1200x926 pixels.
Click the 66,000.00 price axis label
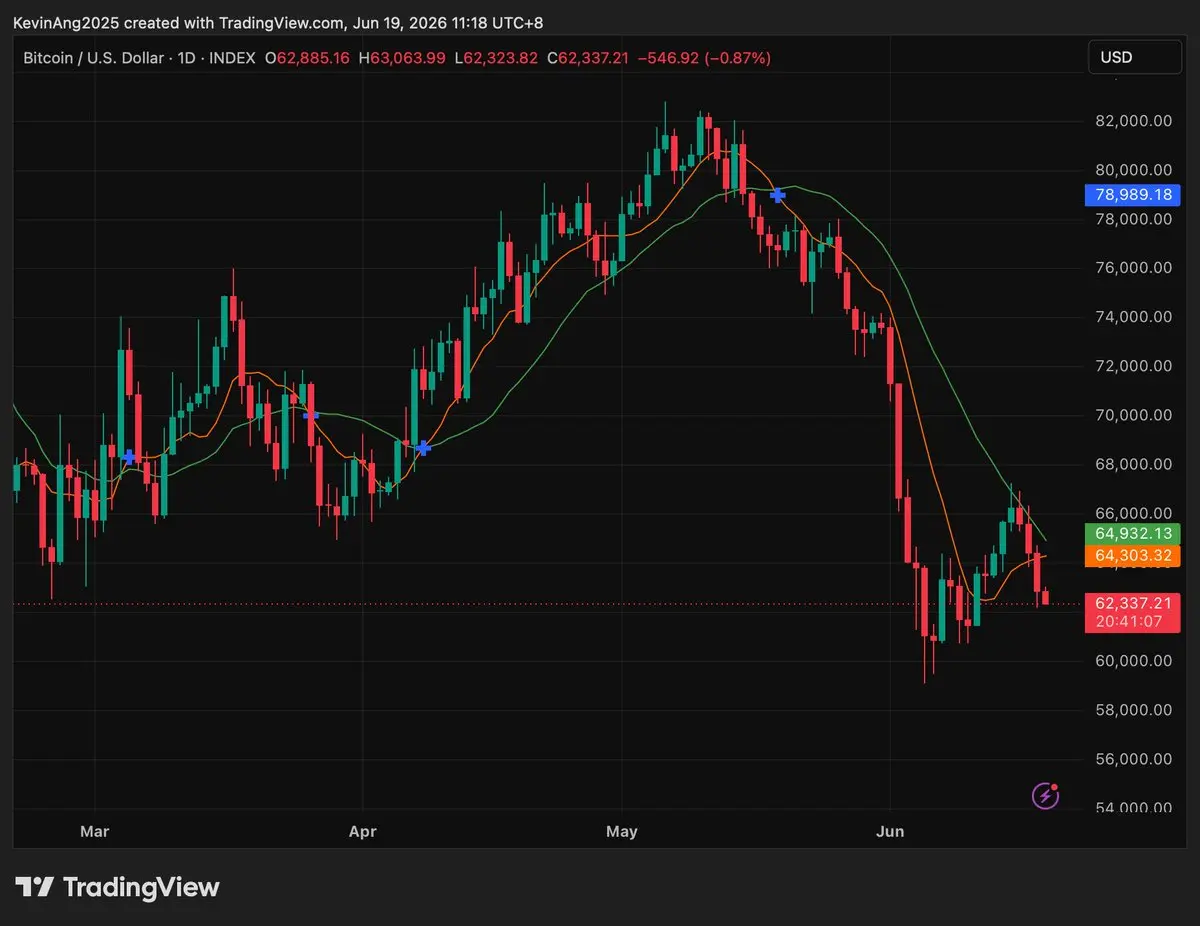click(1134, 514)
